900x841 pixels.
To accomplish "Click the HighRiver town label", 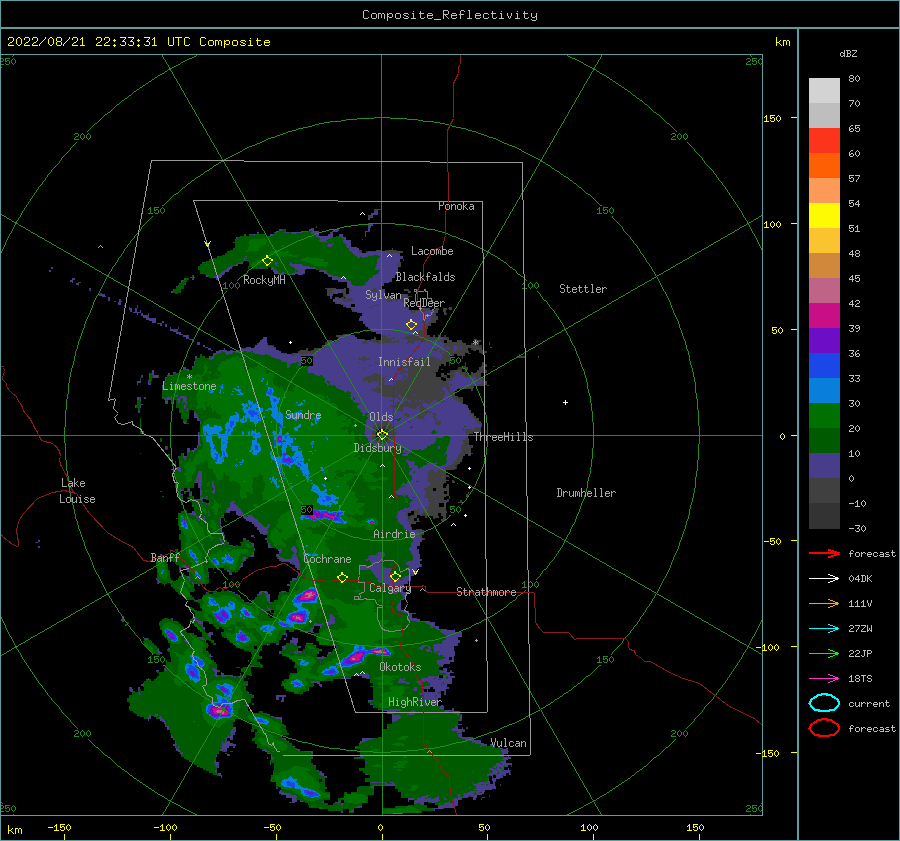I will [x=415, y=702].
